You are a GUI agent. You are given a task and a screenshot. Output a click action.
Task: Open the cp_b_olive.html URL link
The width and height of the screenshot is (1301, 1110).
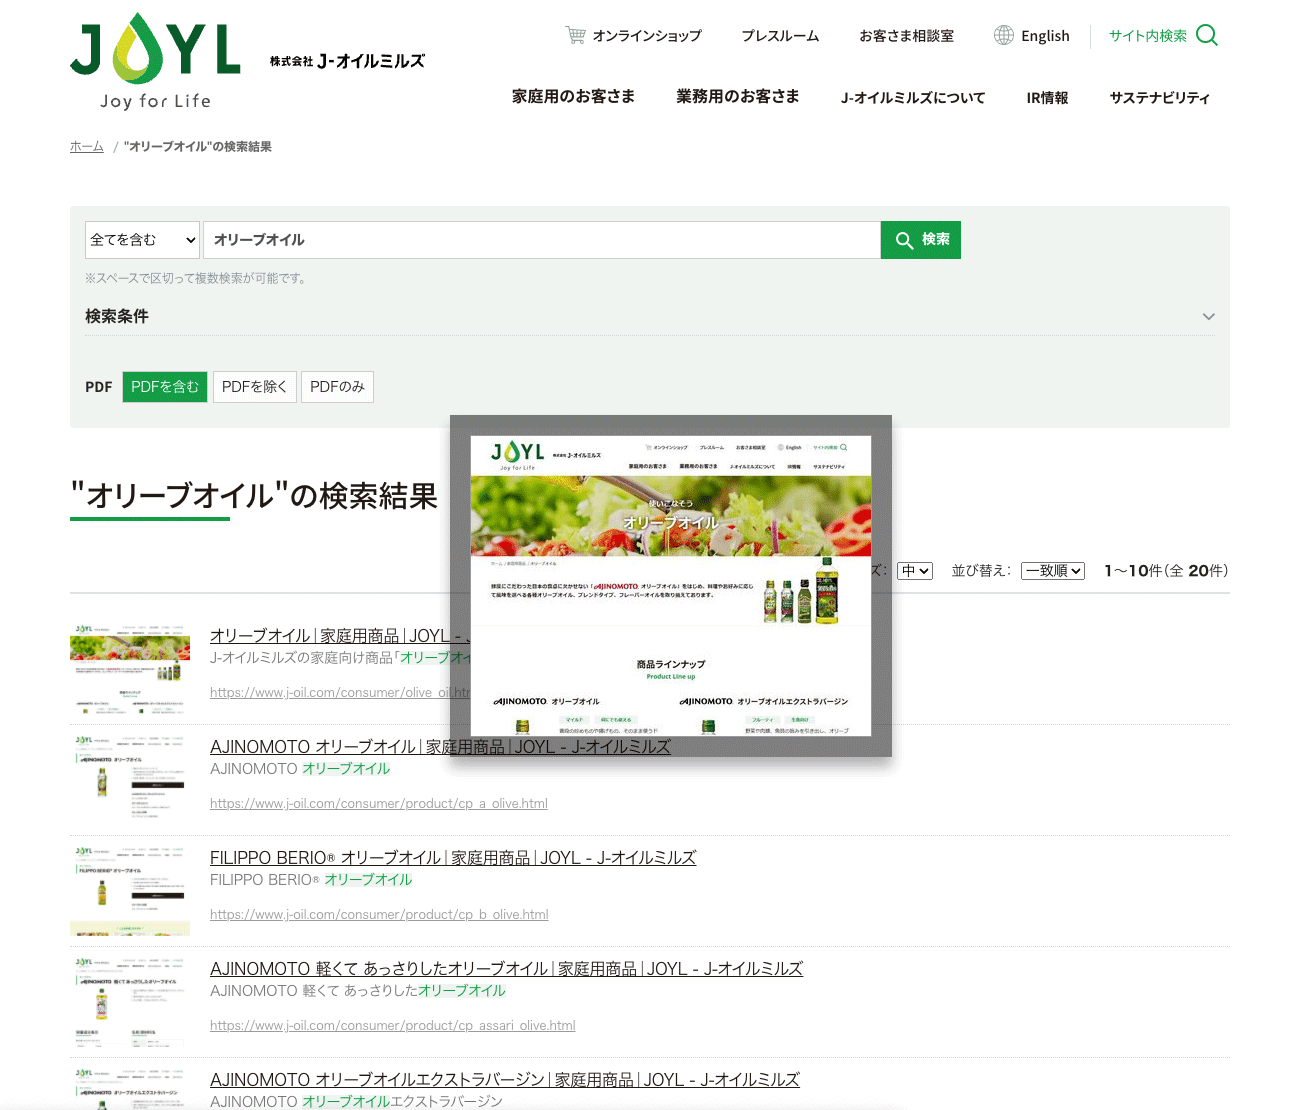coord(379,914)
